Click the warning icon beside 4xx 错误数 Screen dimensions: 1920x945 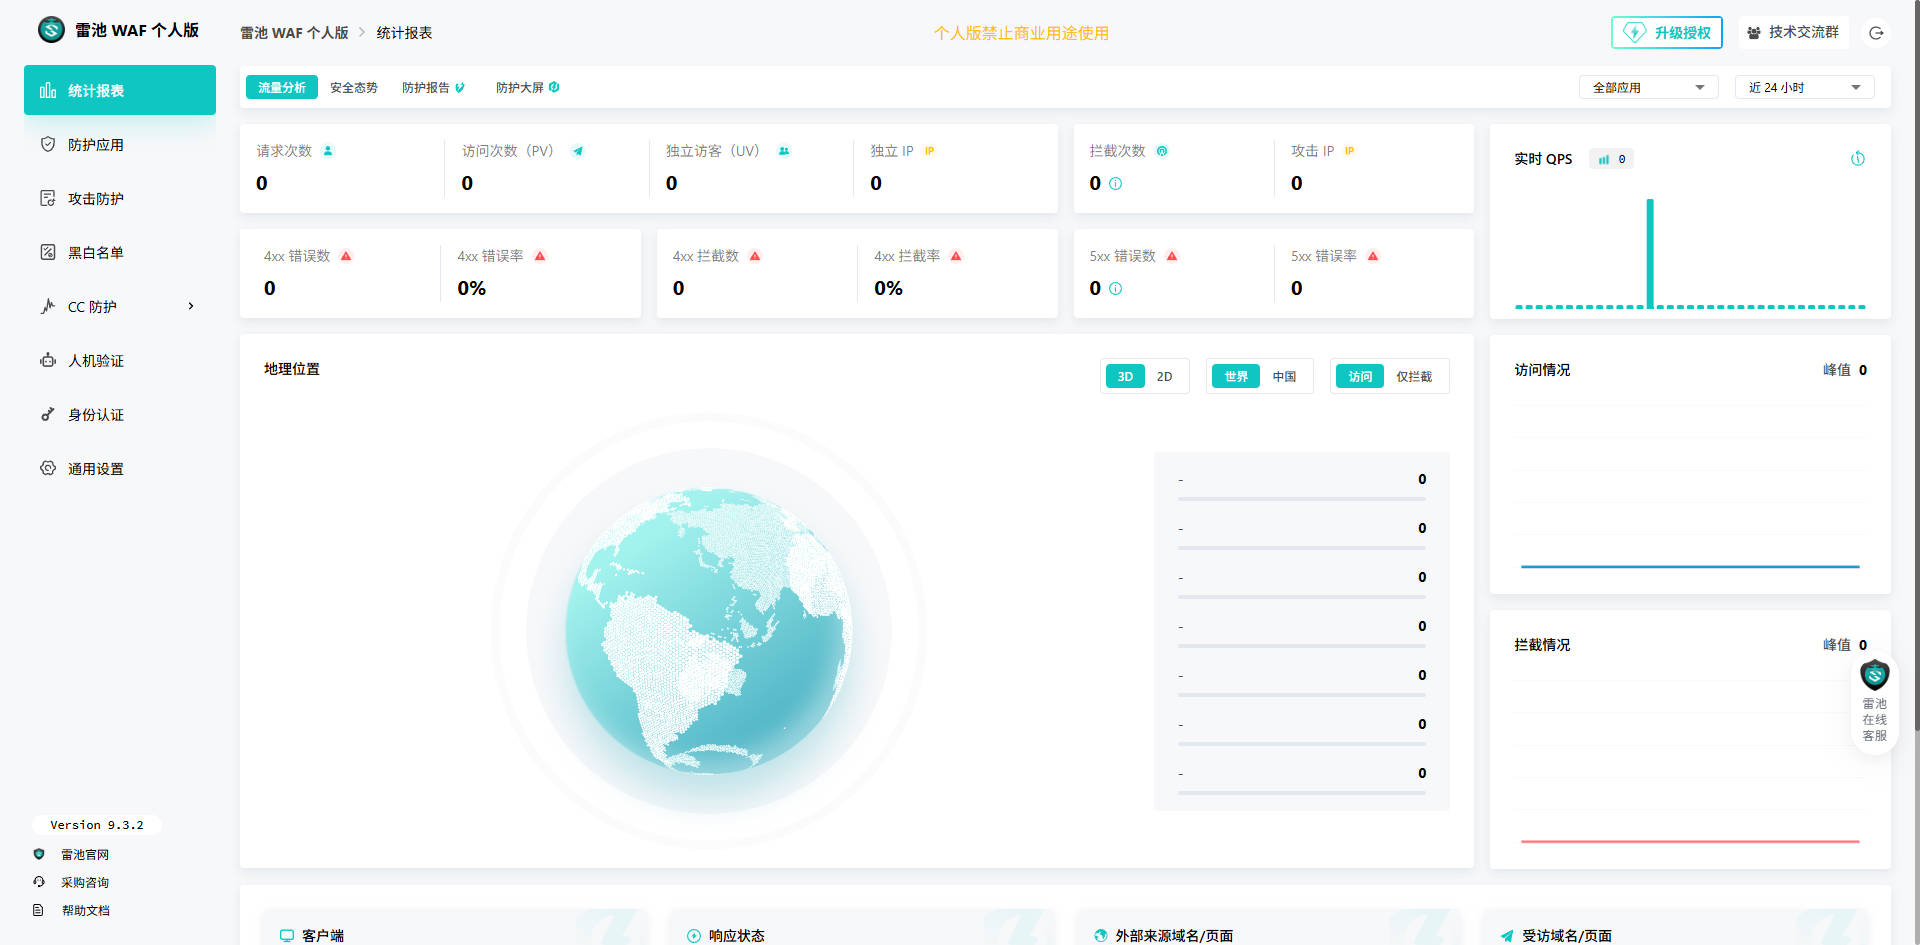tap(346, 256)
